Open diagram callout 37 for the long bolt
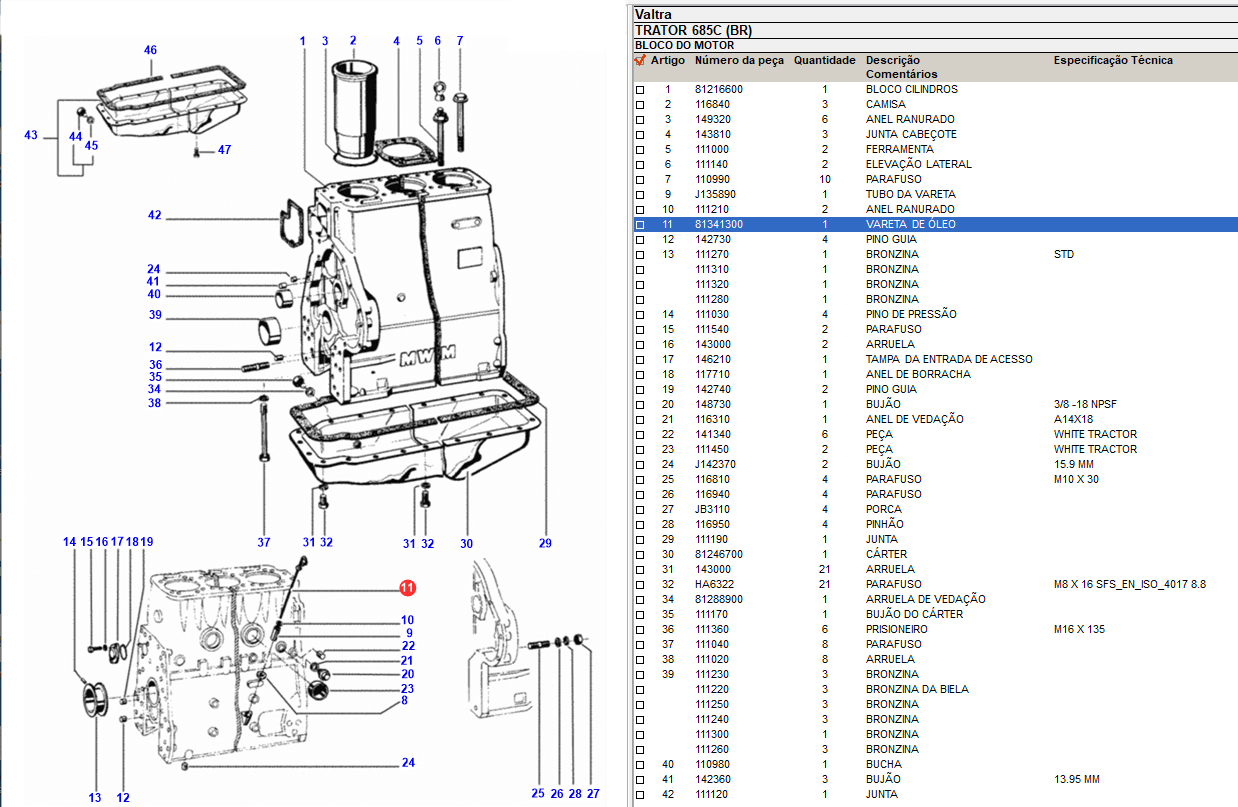The width and height of the screenshot is (1238, 807). tap(264, 543)
